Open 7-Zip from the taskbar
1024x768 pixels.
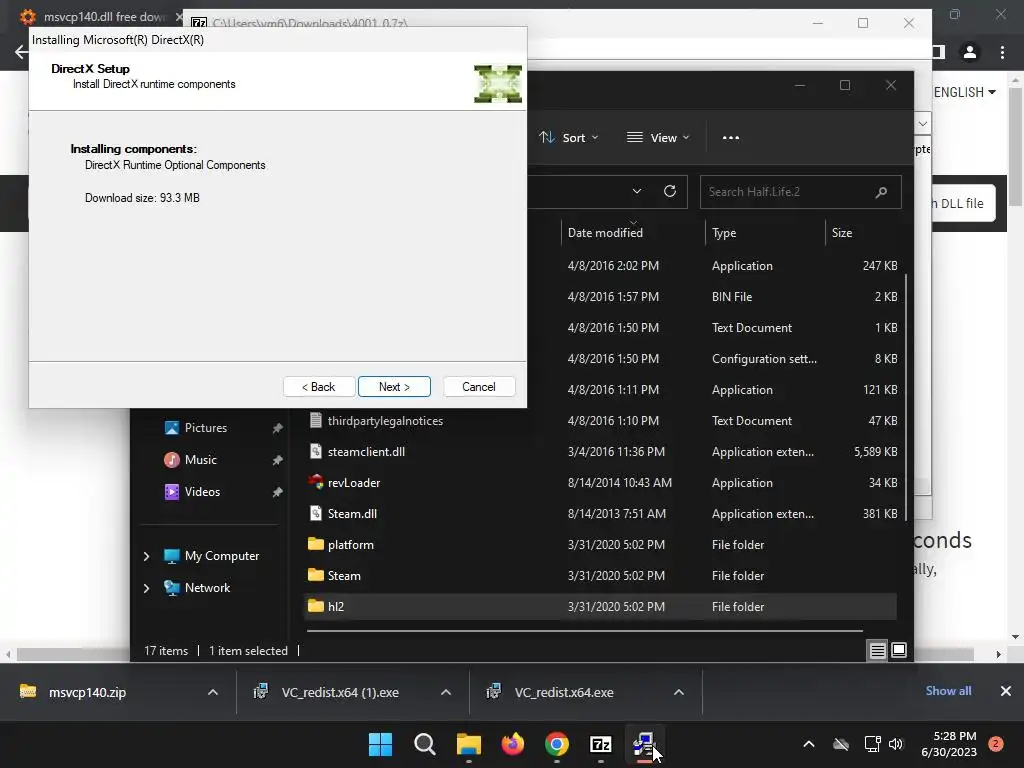point(600,744)
